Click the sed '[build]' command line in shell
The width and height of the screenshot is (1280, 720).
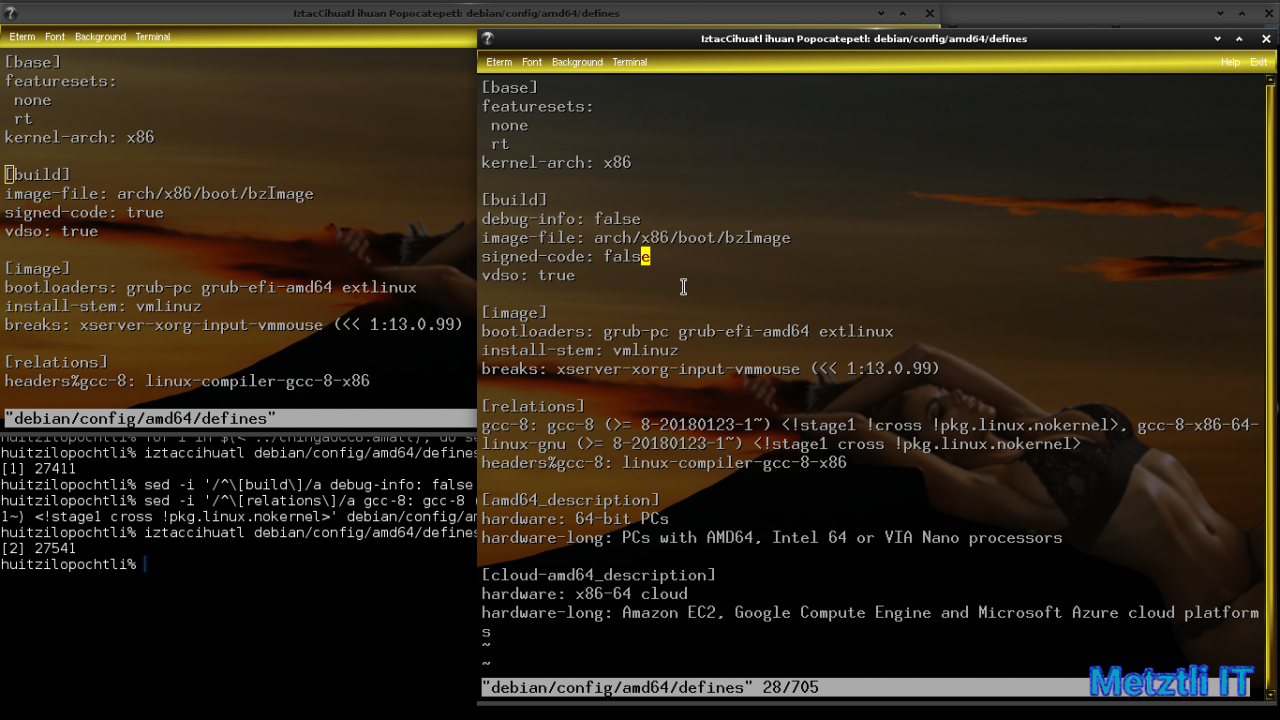click(x=238, y=485)
